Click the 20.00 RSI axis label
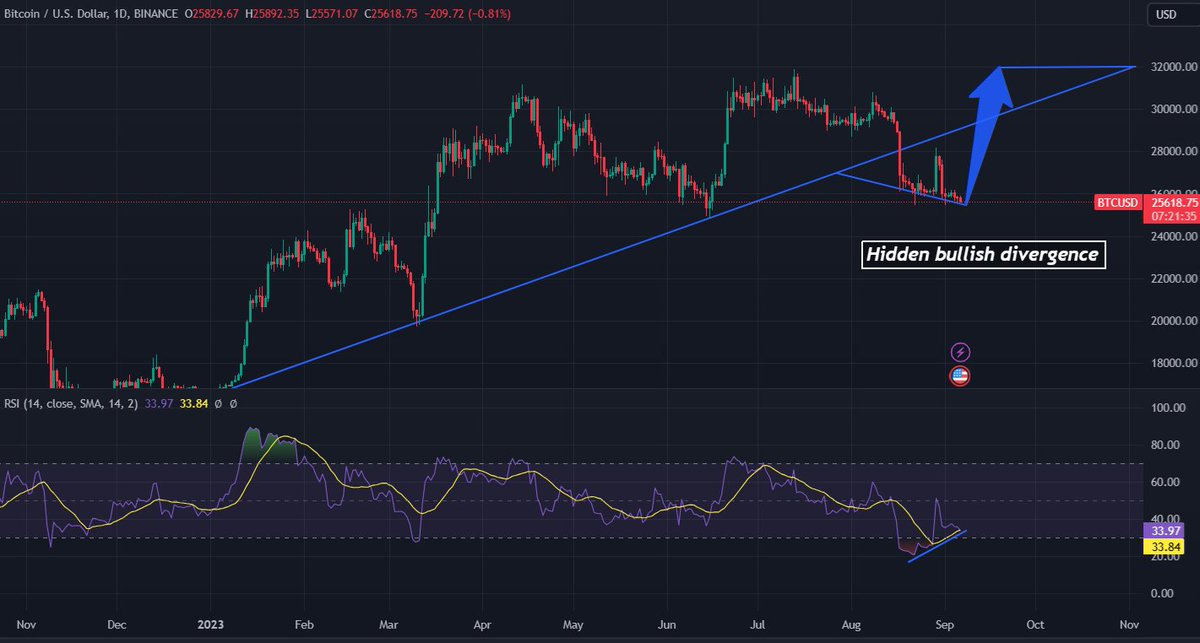The height and width of the screenshot is (643, 1200). [1166, 556]
